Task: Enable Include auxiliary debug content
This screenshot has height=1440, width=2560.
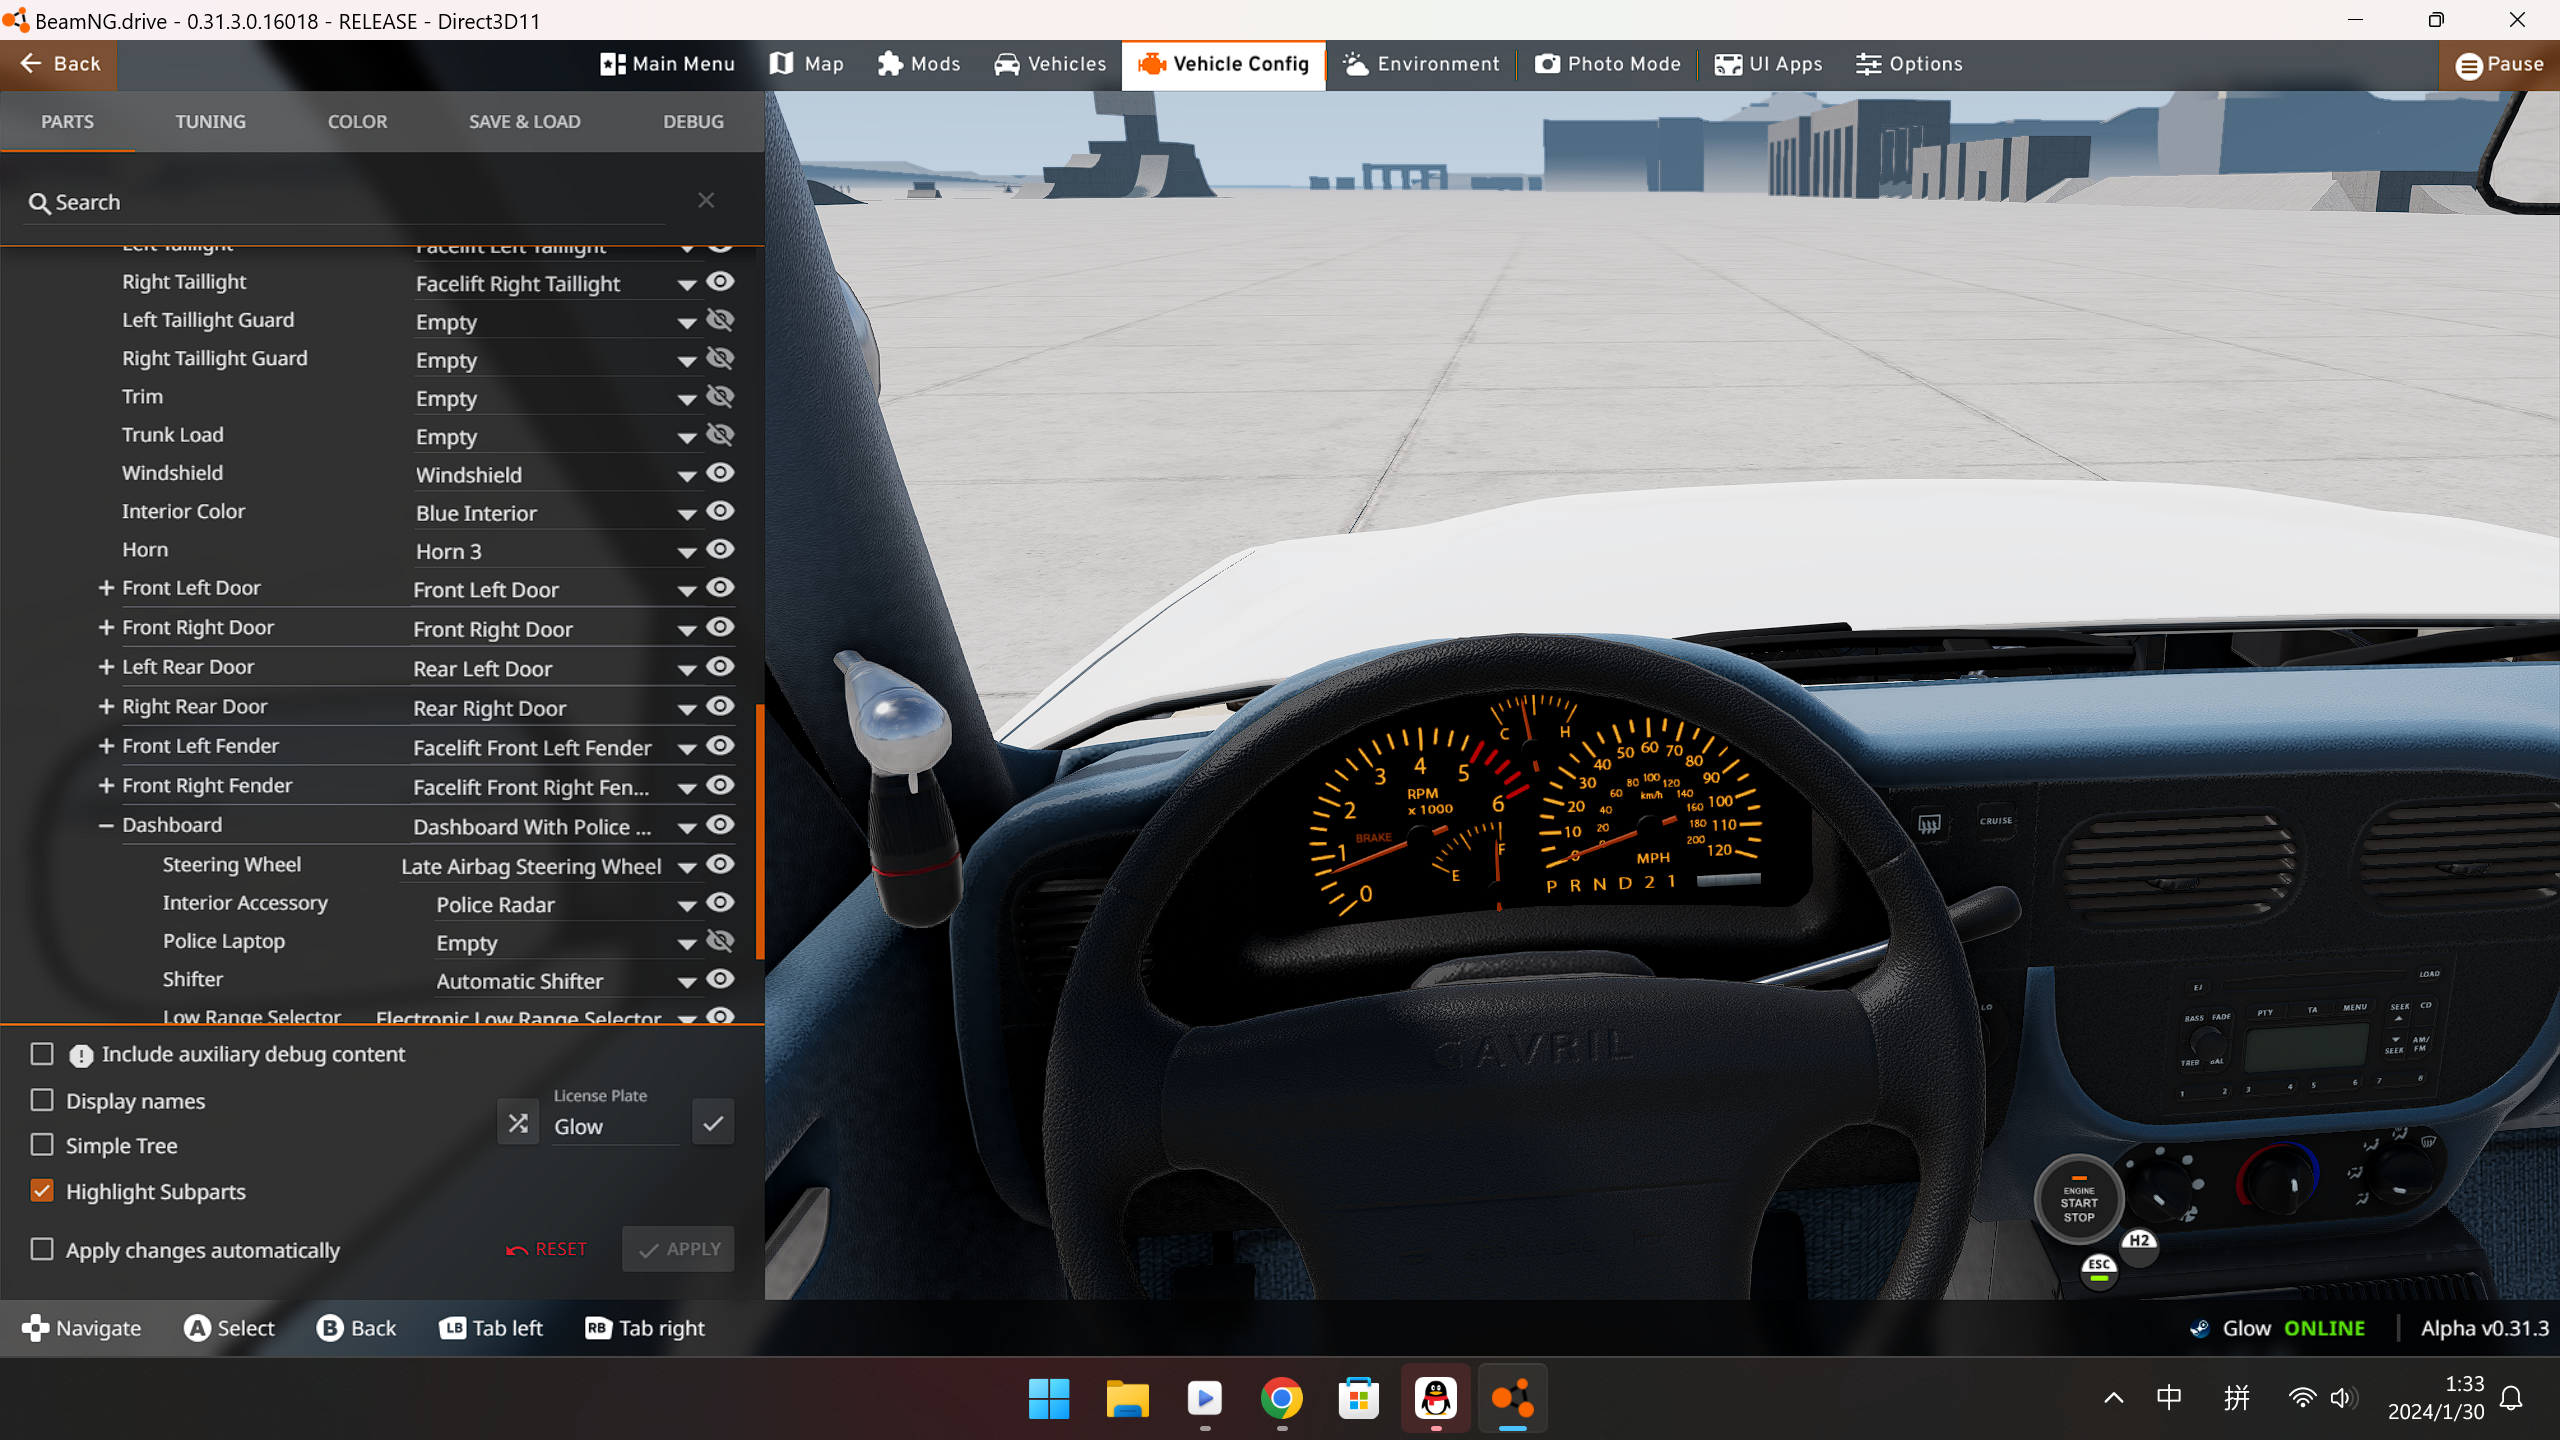Action: point(42,1054)
